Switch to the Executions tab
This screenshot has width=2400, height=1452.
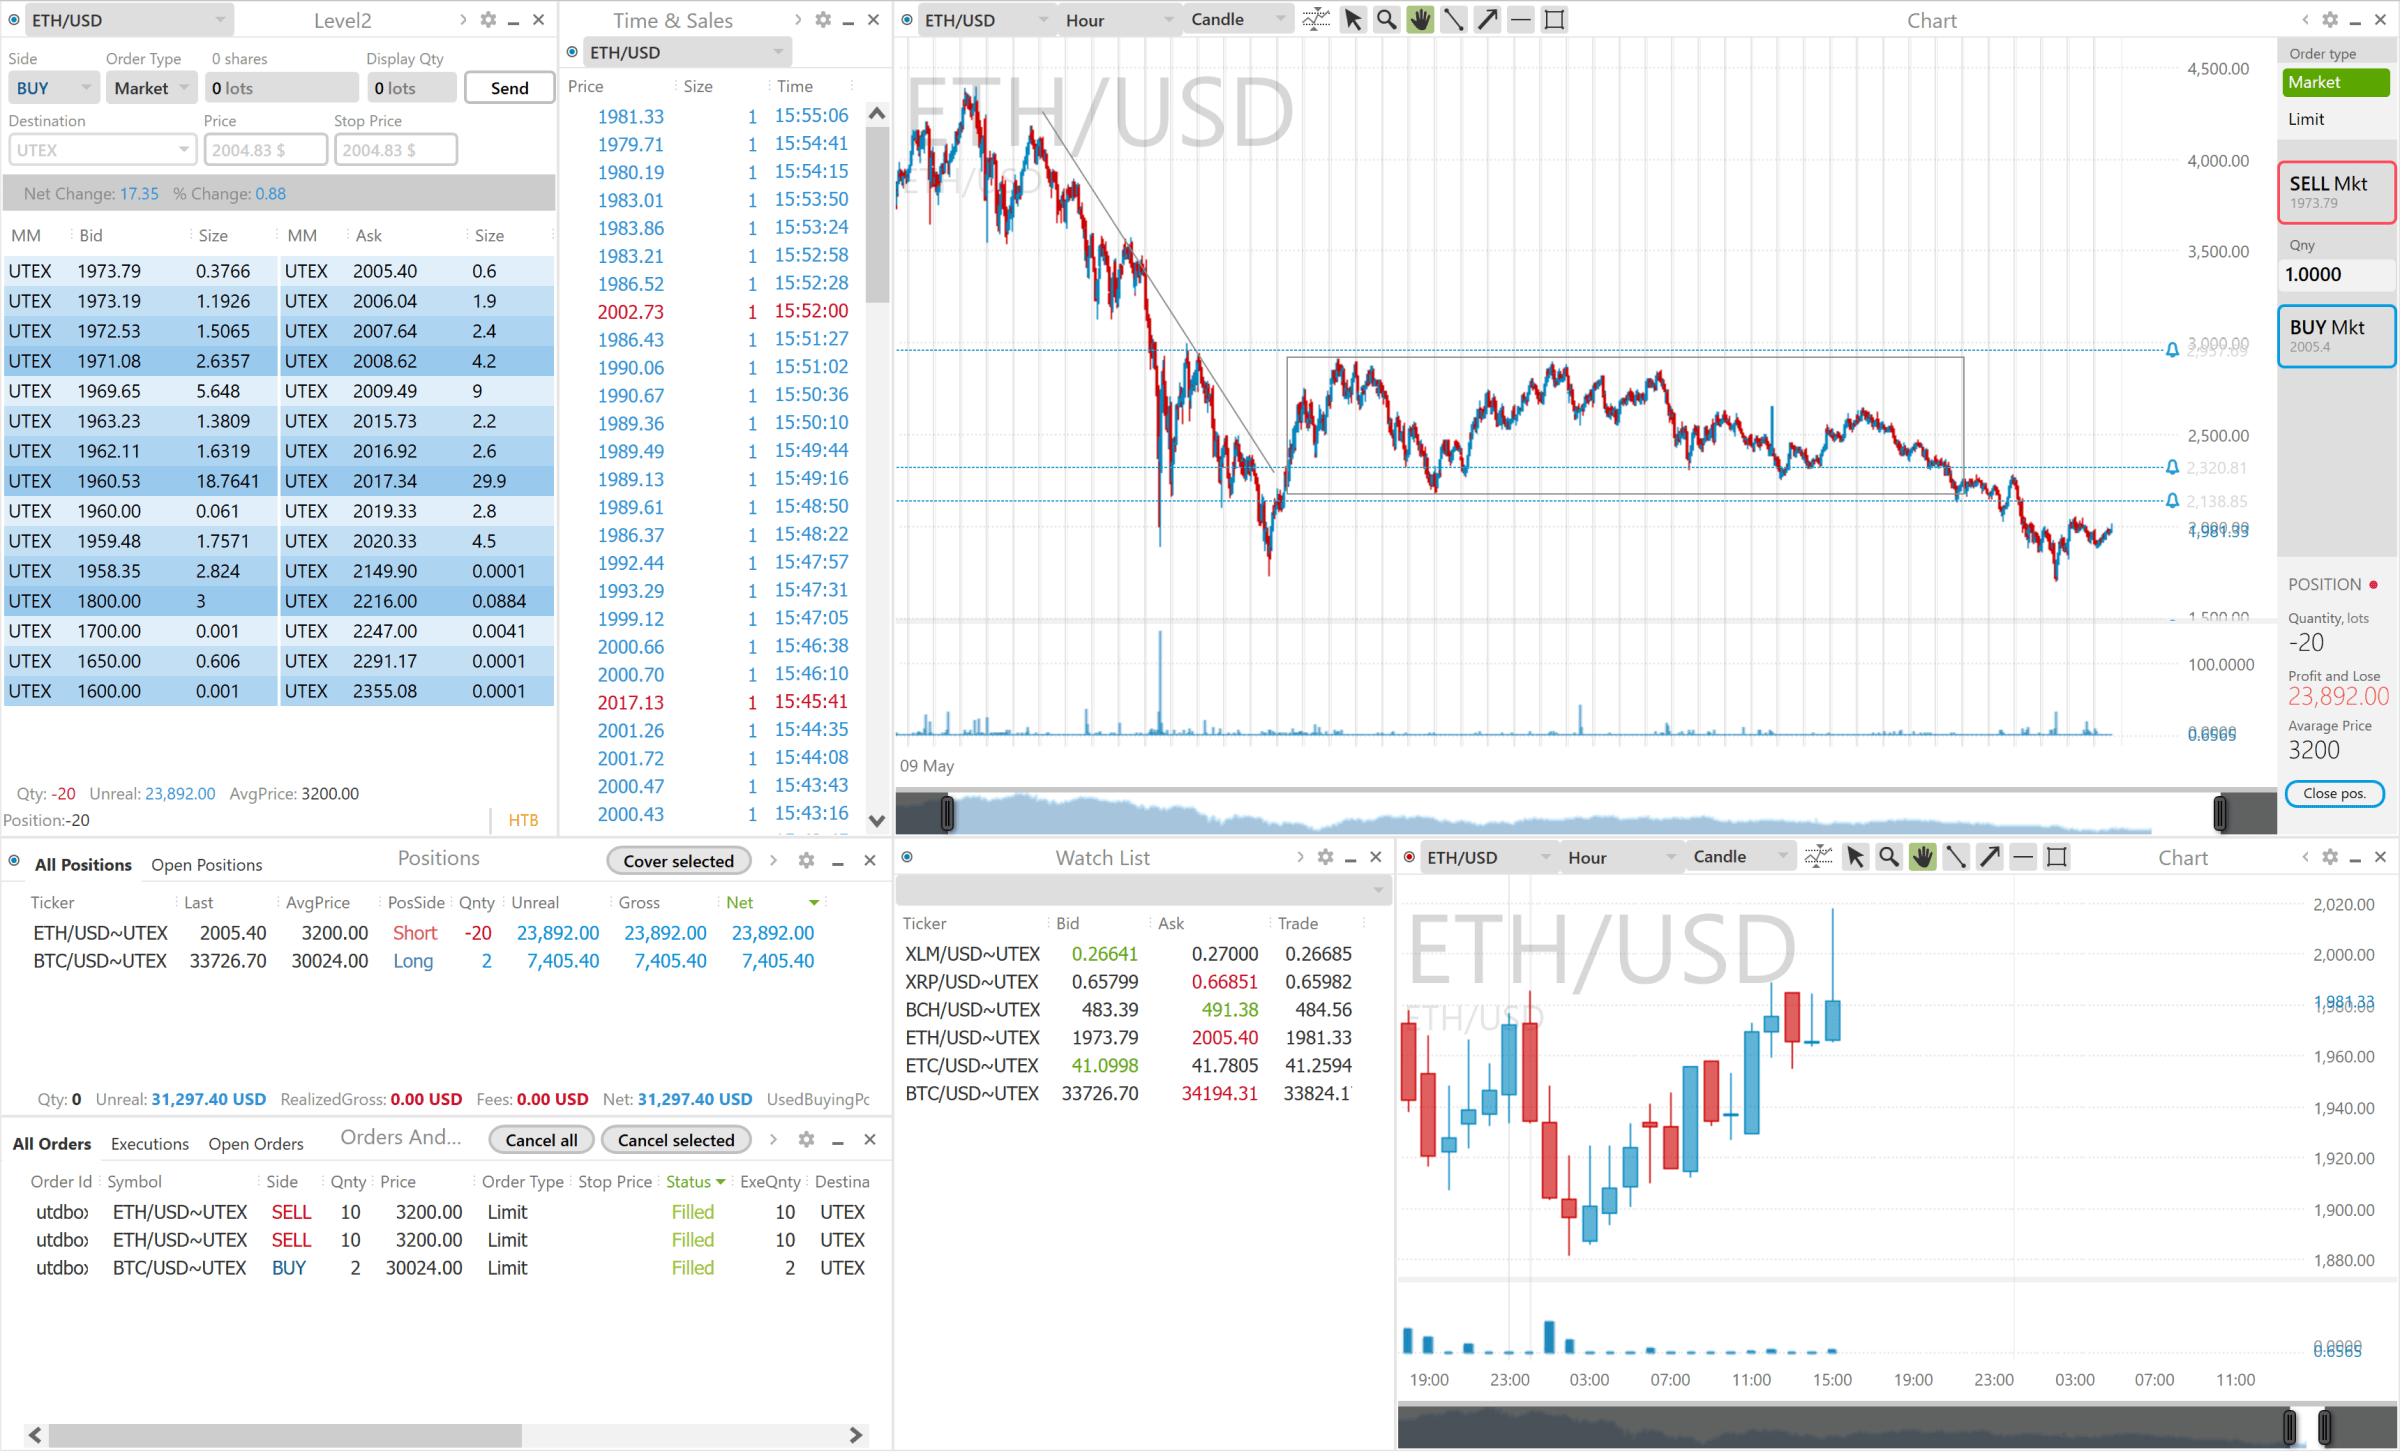pos(149,1144)
